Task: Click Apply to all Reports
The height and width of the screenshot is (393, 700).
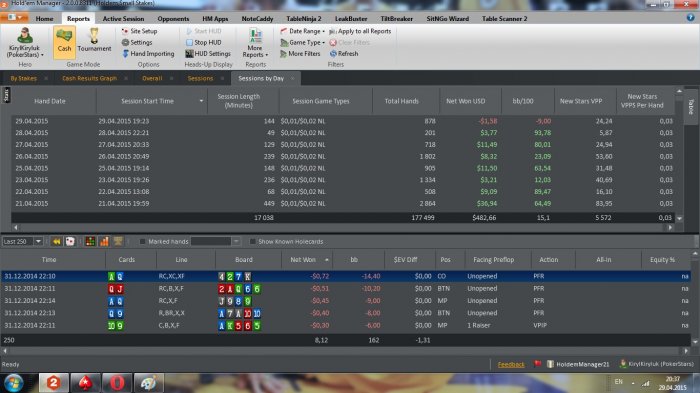Action: [x=360, y=31]
